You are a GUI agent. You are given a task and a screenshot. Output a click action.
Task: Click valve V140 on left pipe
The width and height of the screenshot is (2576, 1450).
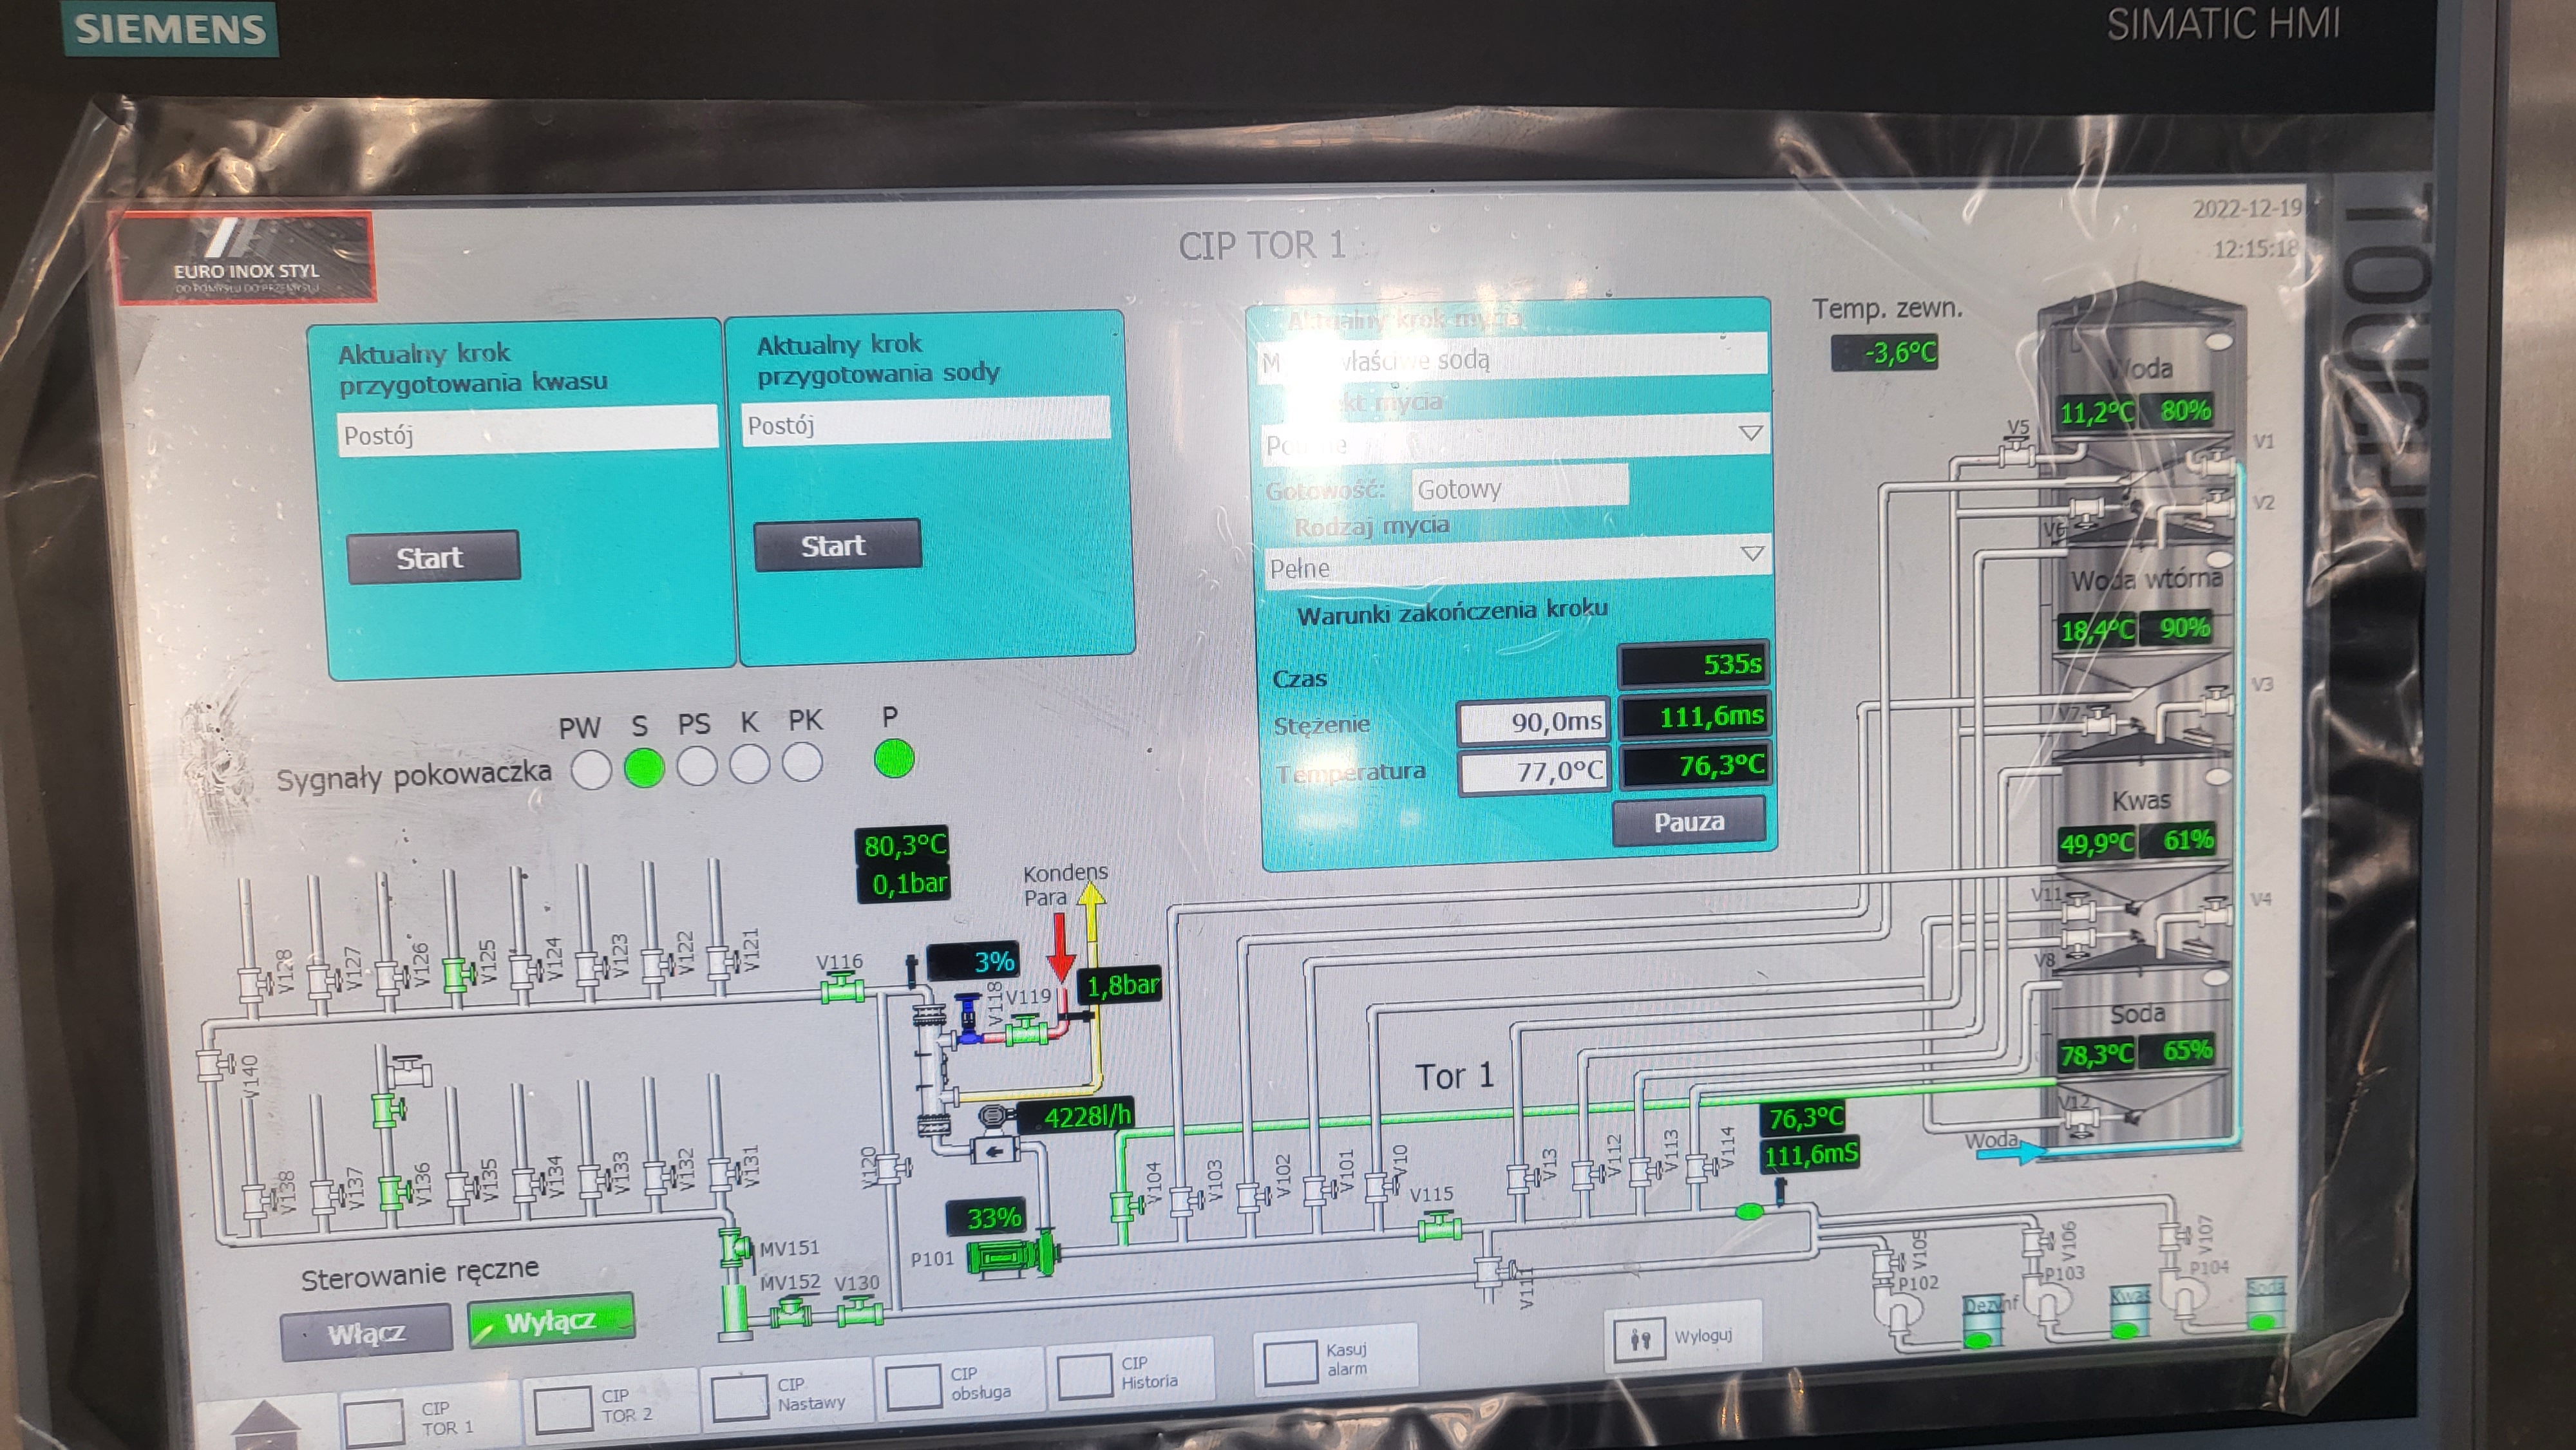[212, 1064]
